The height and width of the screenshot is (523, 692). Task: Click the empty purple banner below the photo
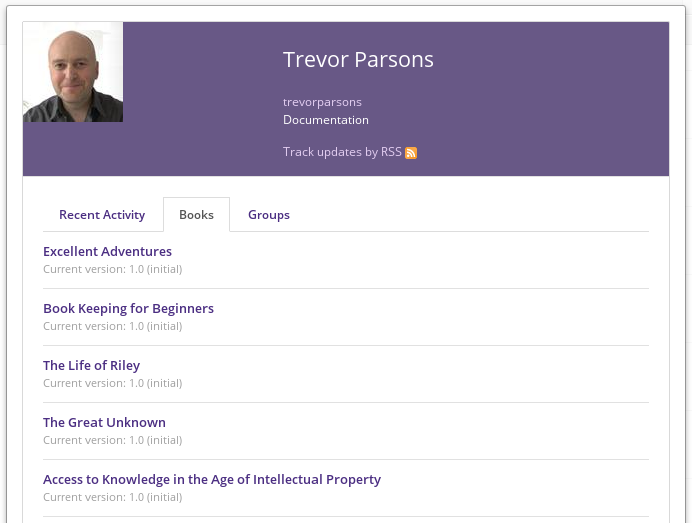click(73, 149)
